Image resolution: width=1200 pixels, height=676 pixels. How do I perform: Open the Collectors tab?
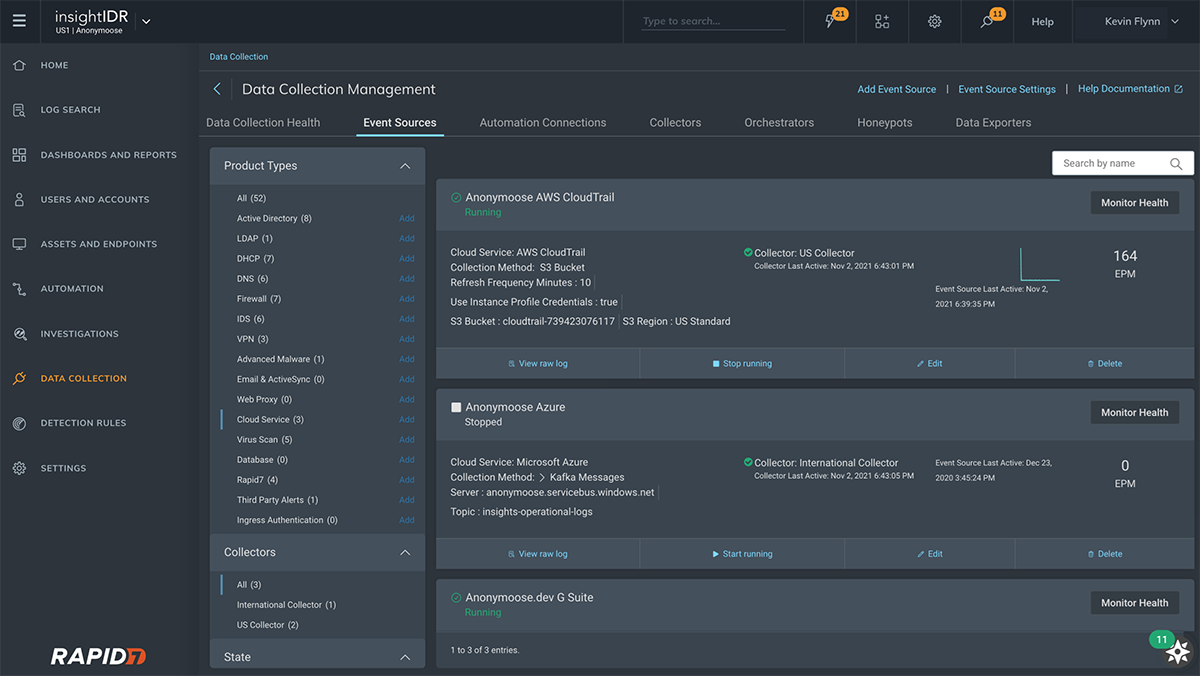675,123
